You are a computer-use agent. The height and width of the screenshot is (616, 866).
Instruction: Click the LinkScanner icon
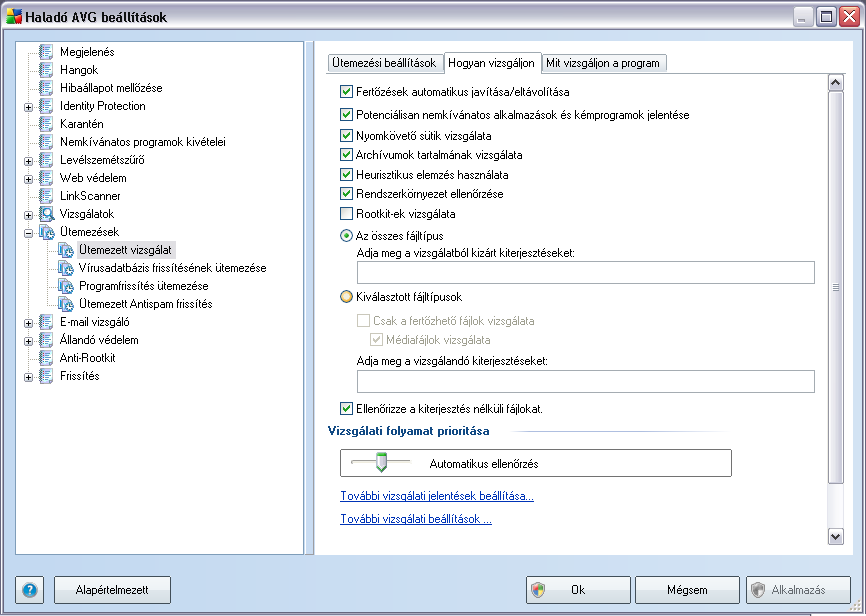(x=46, y=196)
